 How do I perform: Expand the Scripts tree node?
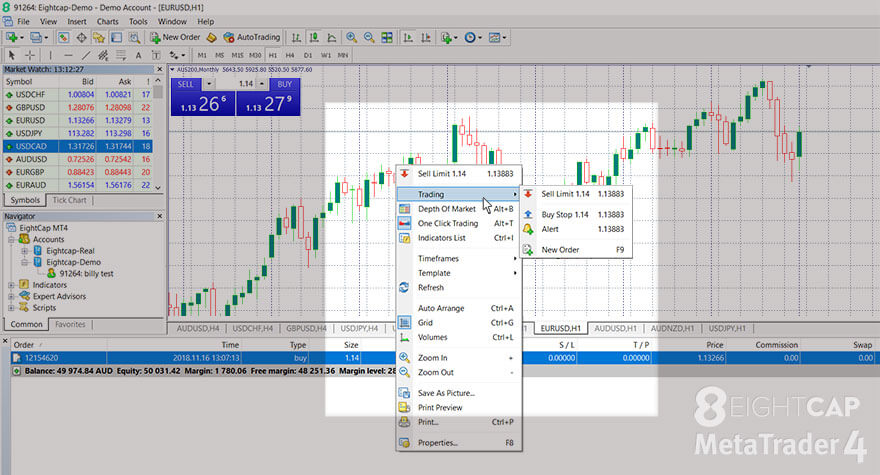[x=11, y=308]
